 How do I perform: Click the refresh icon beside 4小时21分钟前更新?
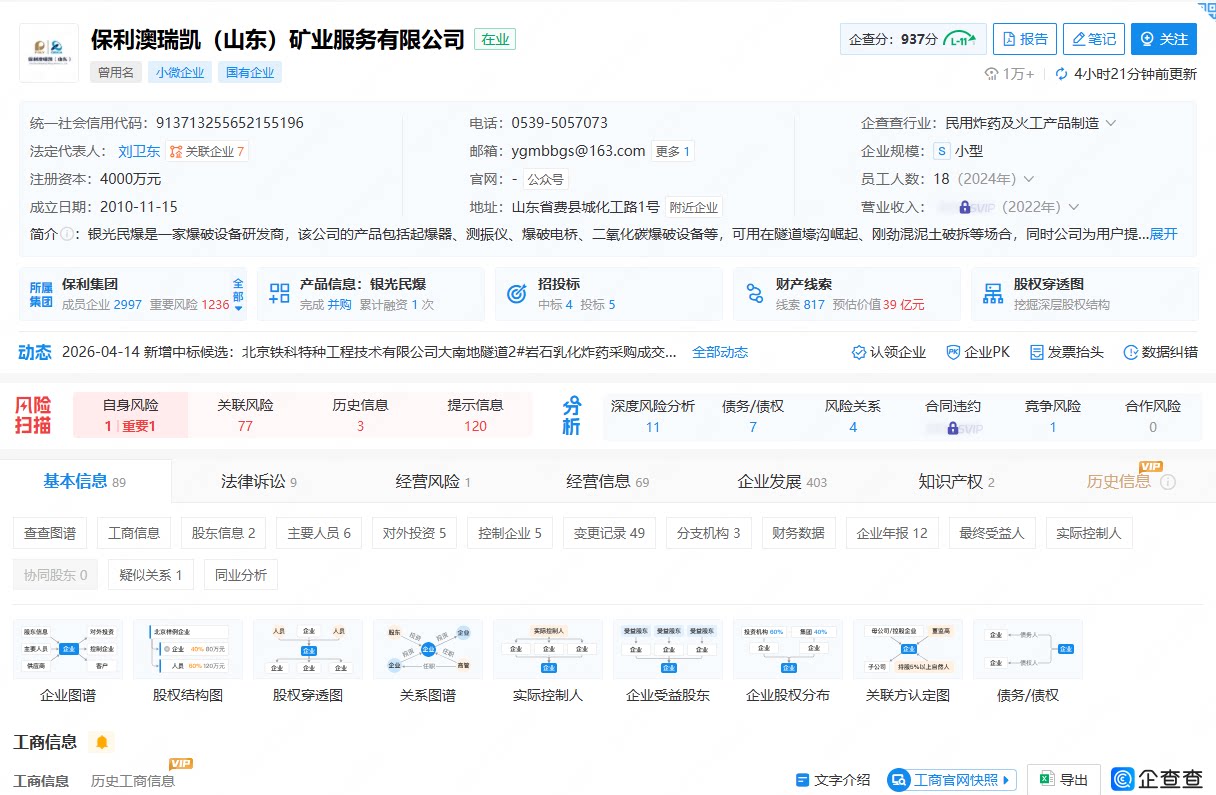click(x=1062, y=74)
